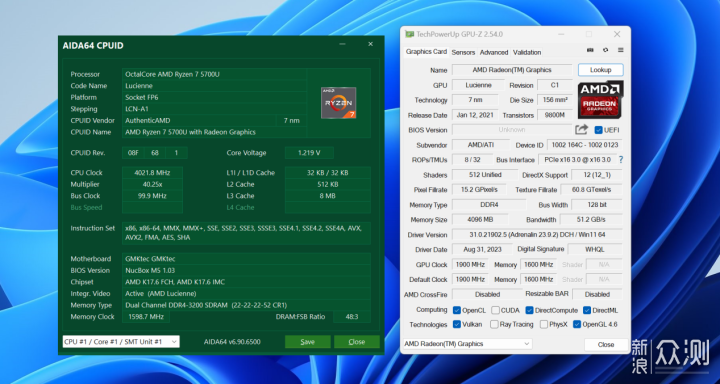The image size is (720, 384).
Task: Enable the Ray Tracing checkbox
Action: pyautogui.click(x=494, y=324)
